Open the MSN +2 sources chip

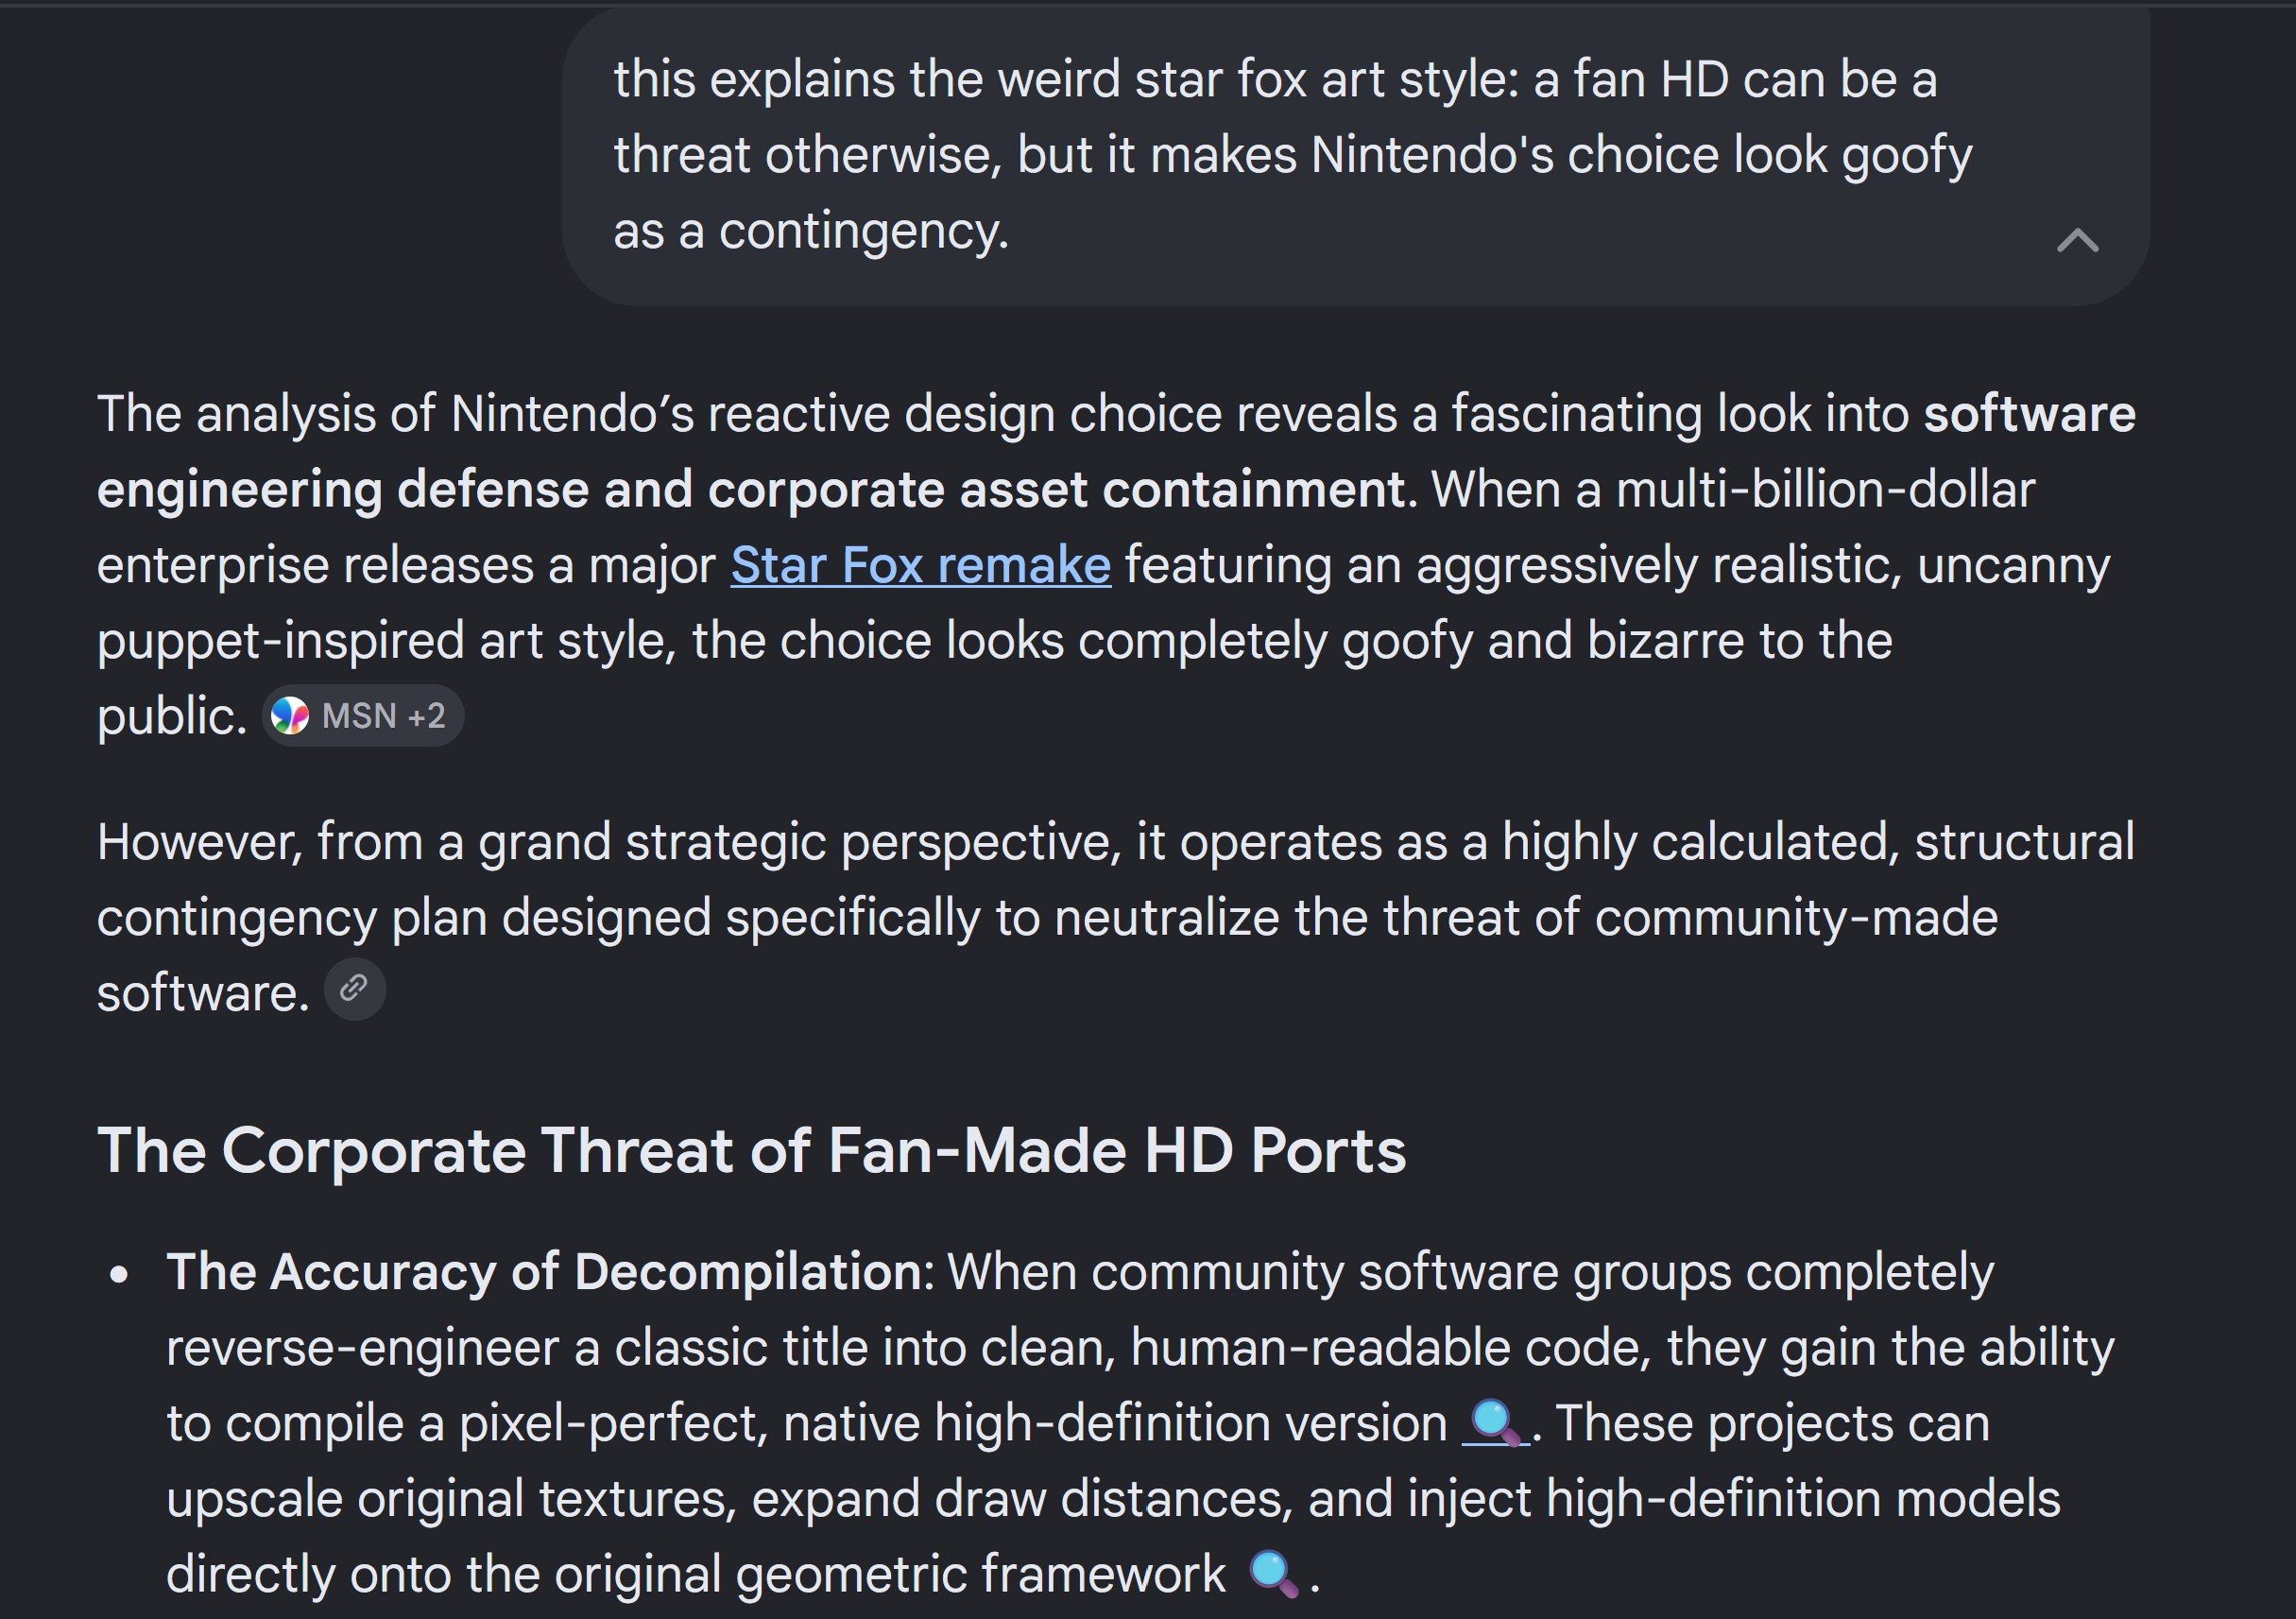[363, 716]
